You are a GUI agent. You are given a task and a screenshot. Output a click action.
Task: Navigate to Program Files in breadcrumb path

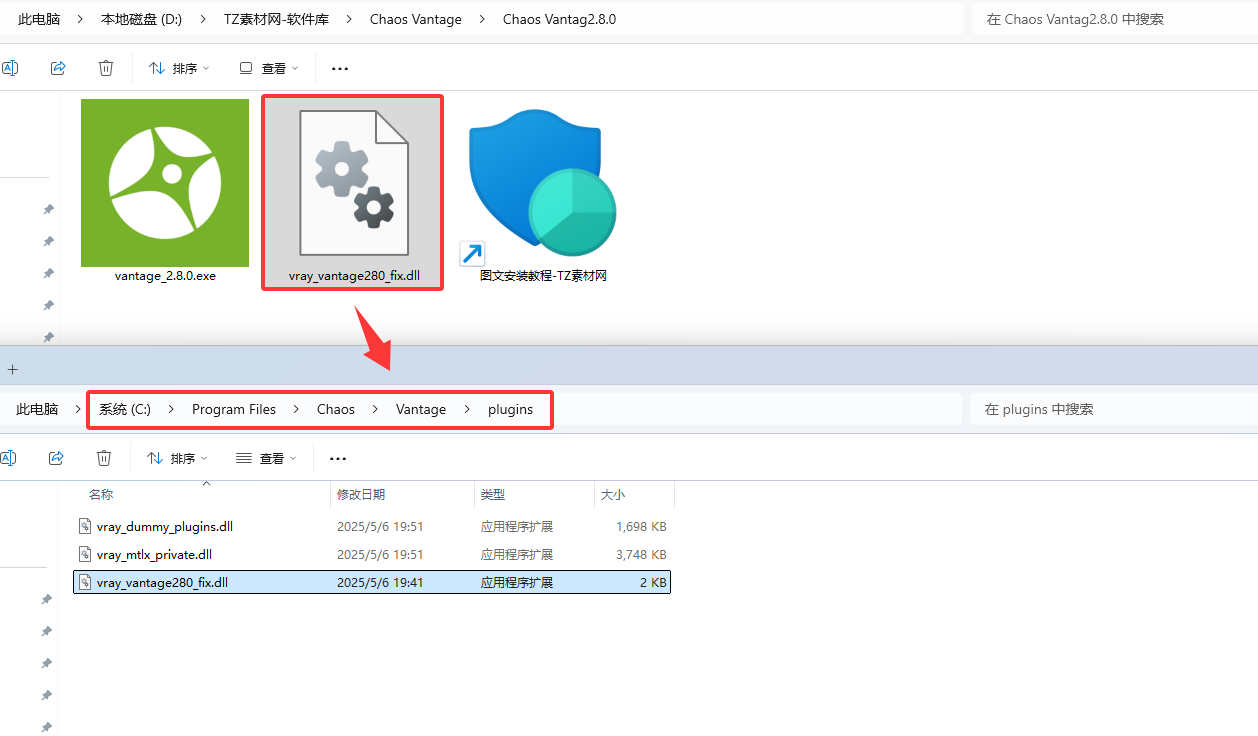coord(234,409)
